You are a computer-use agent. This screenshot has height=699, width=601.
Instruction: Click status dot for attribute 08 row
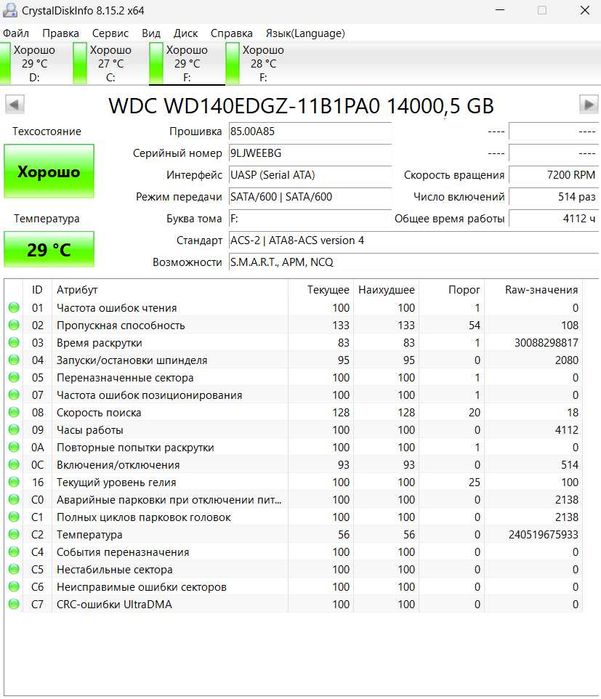point(14,412)
